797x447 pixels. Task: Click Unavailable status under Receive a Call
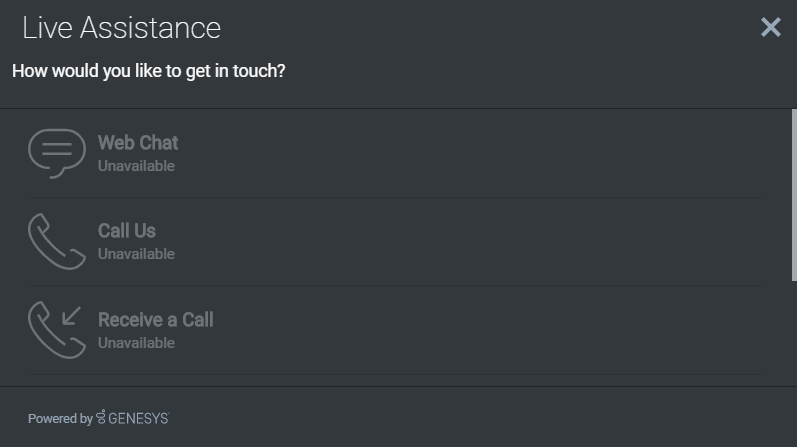[x=136, y=343]
